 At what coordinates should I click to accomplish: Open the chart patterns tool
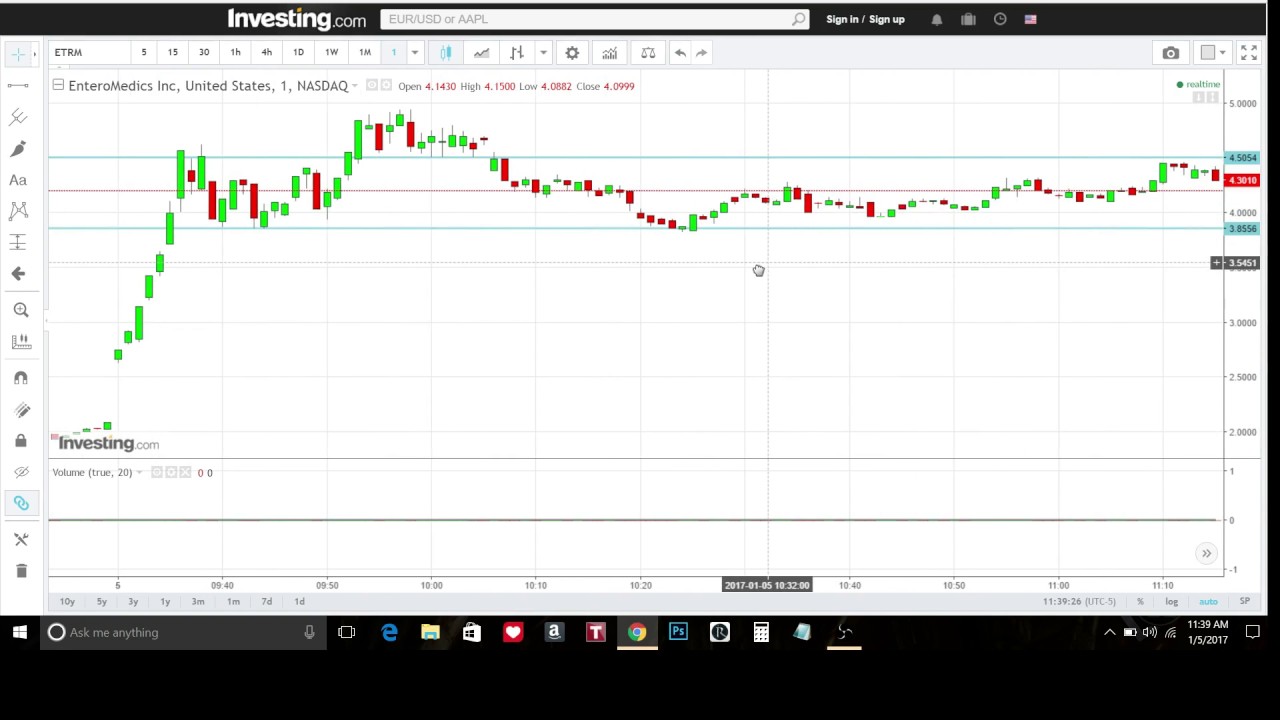click(x=18, y=211)
